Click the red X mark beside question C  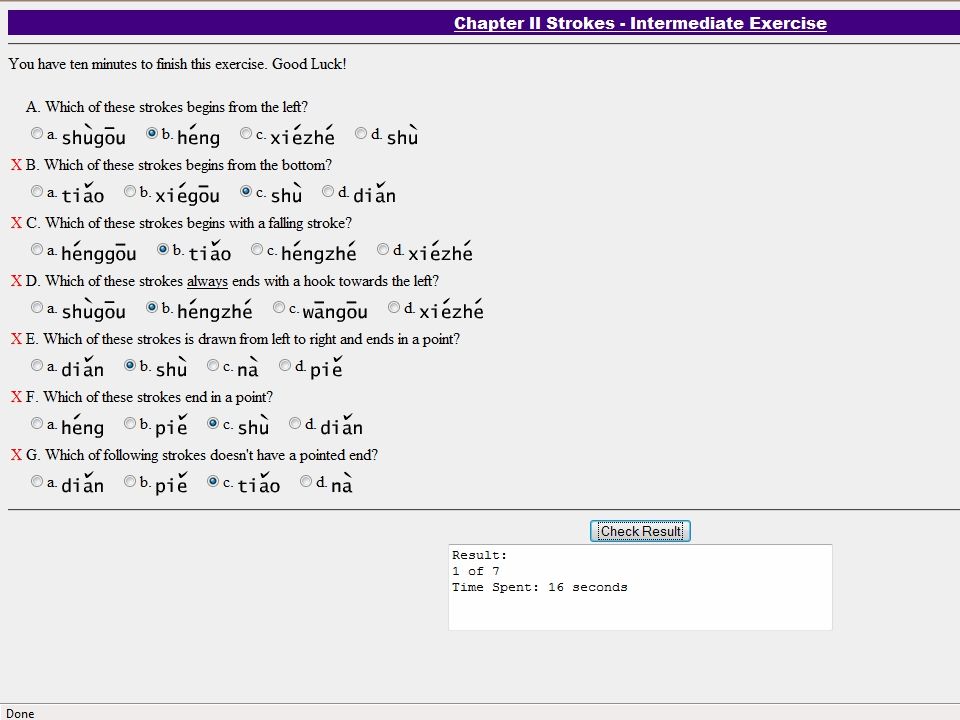pos(16,223)
